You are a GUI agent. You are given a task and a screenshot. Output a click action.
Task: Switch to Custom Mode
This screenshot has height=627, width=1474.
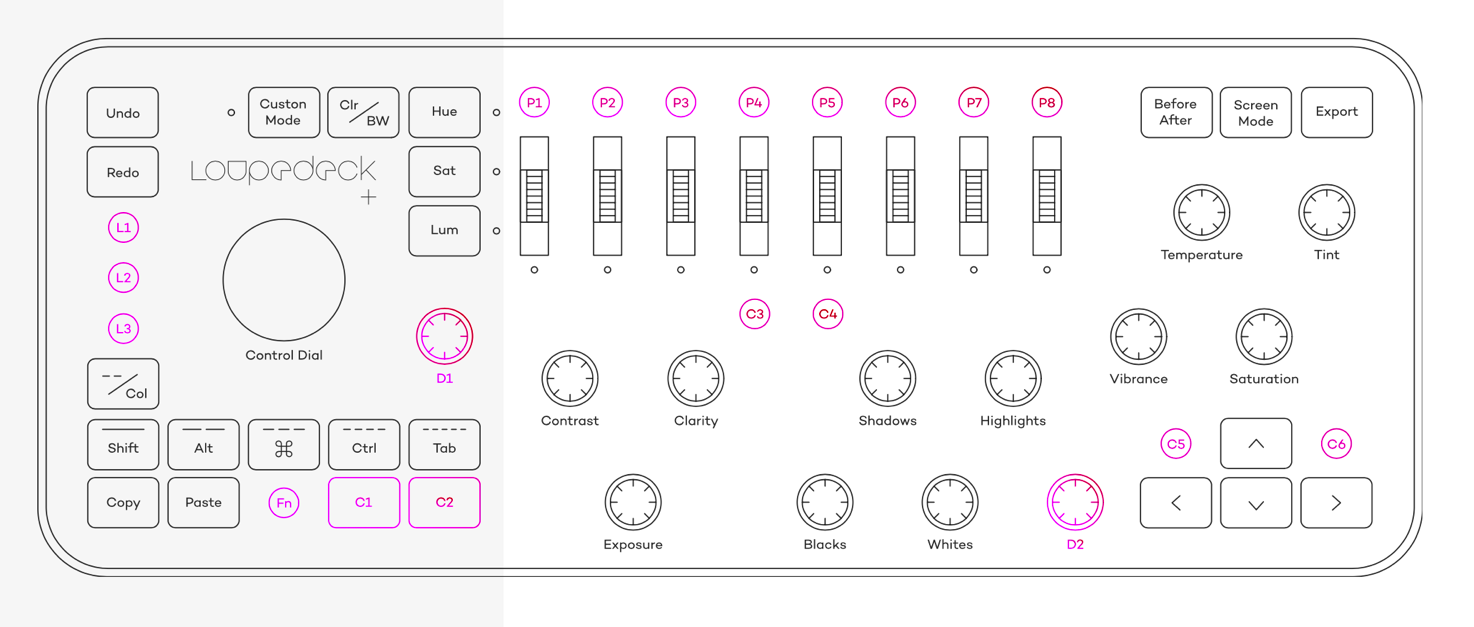pos(283,112)
